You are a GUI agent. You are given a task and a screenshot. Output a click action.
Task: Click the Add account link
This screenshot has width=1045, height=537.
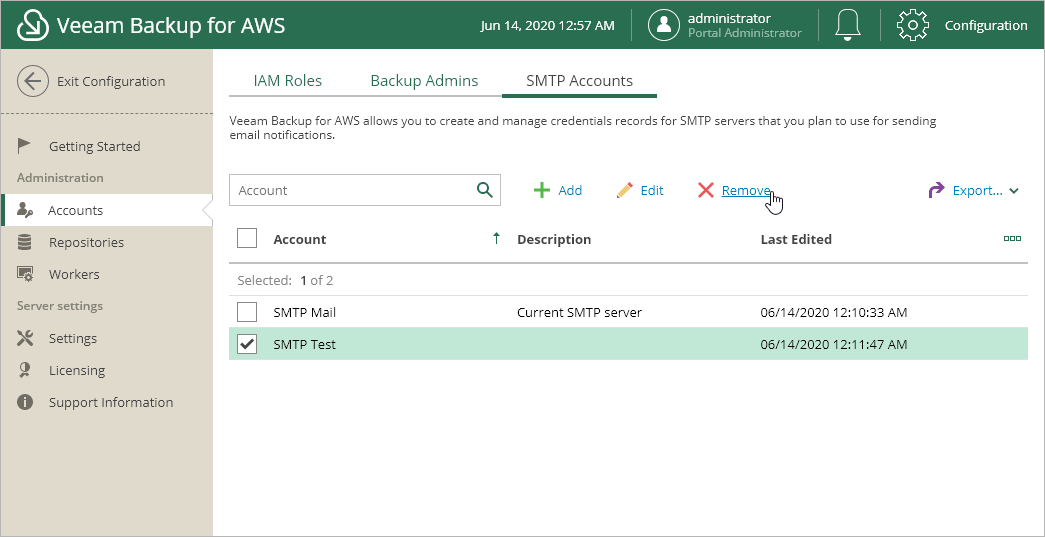tap(570, 190)
